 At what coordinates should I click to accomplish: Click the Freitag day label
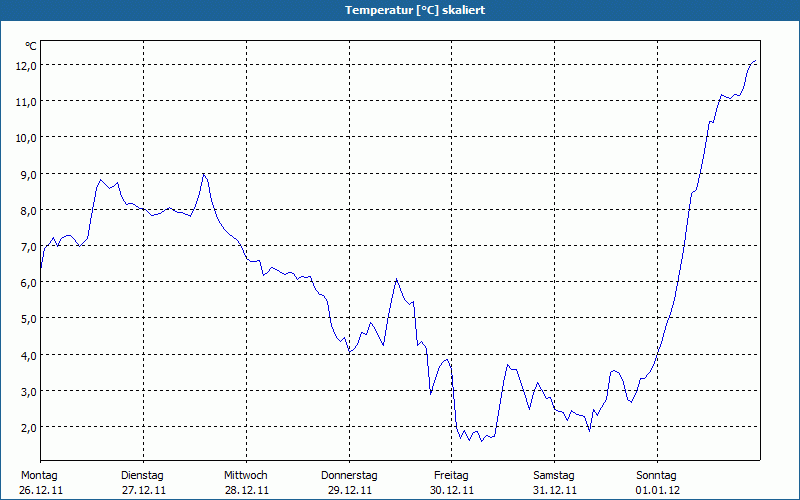452,476
